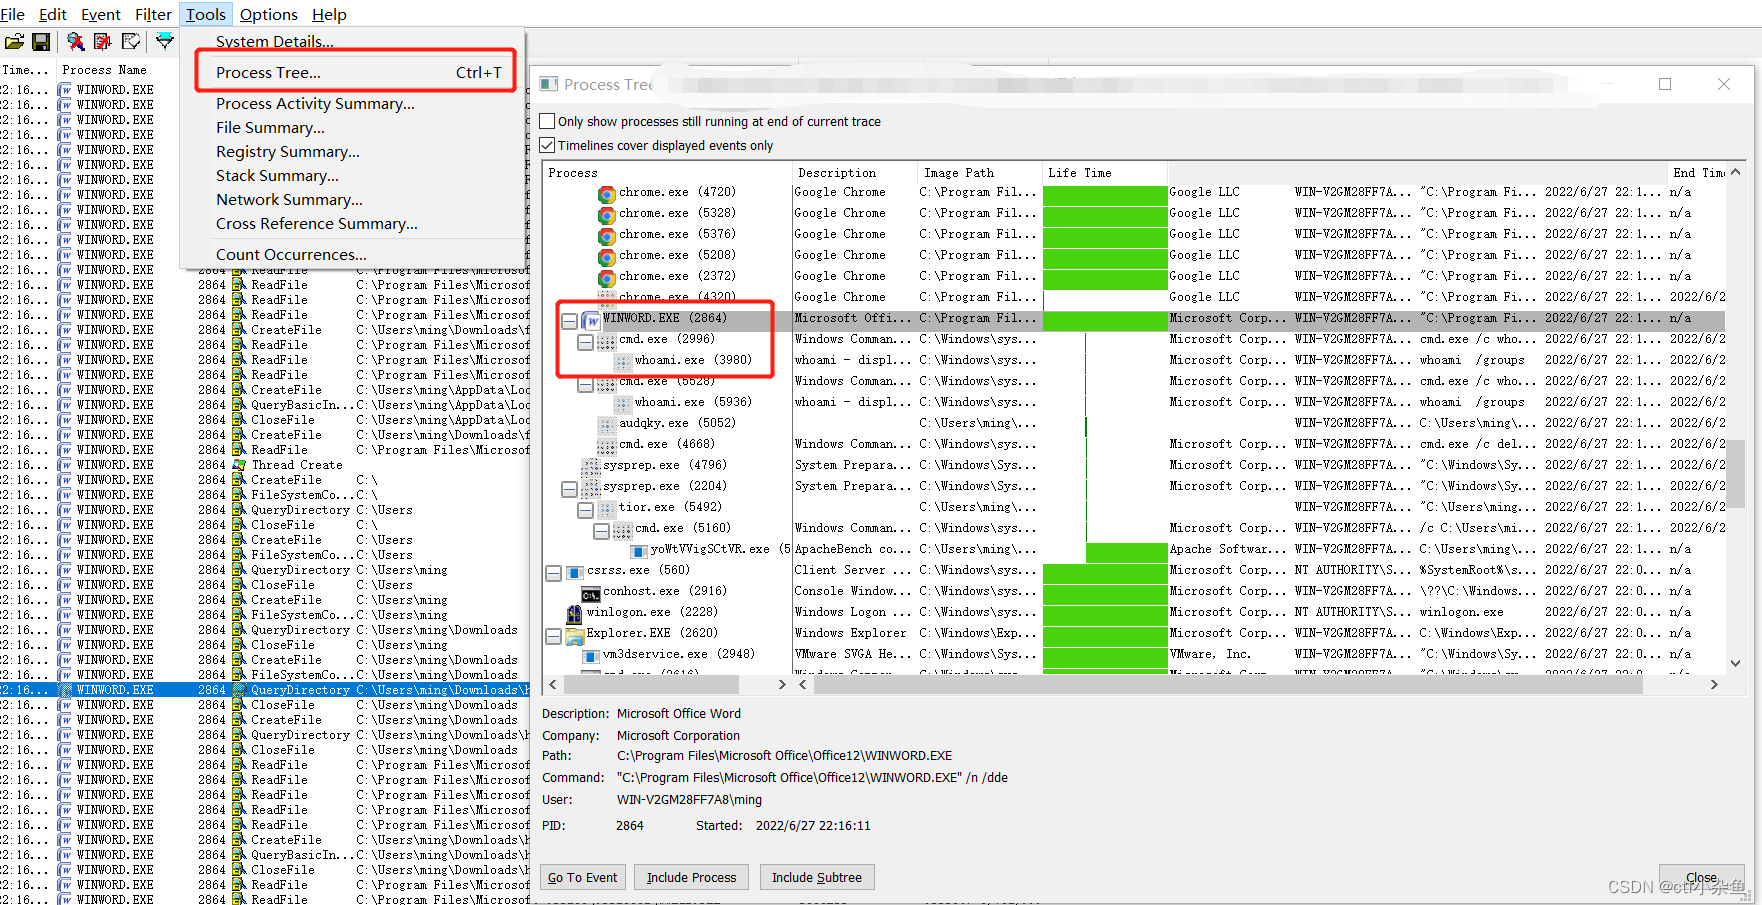The width and height of the screenshot is (1762, 905).
Task: Click the Include Process button
Action: coord(691,877)
